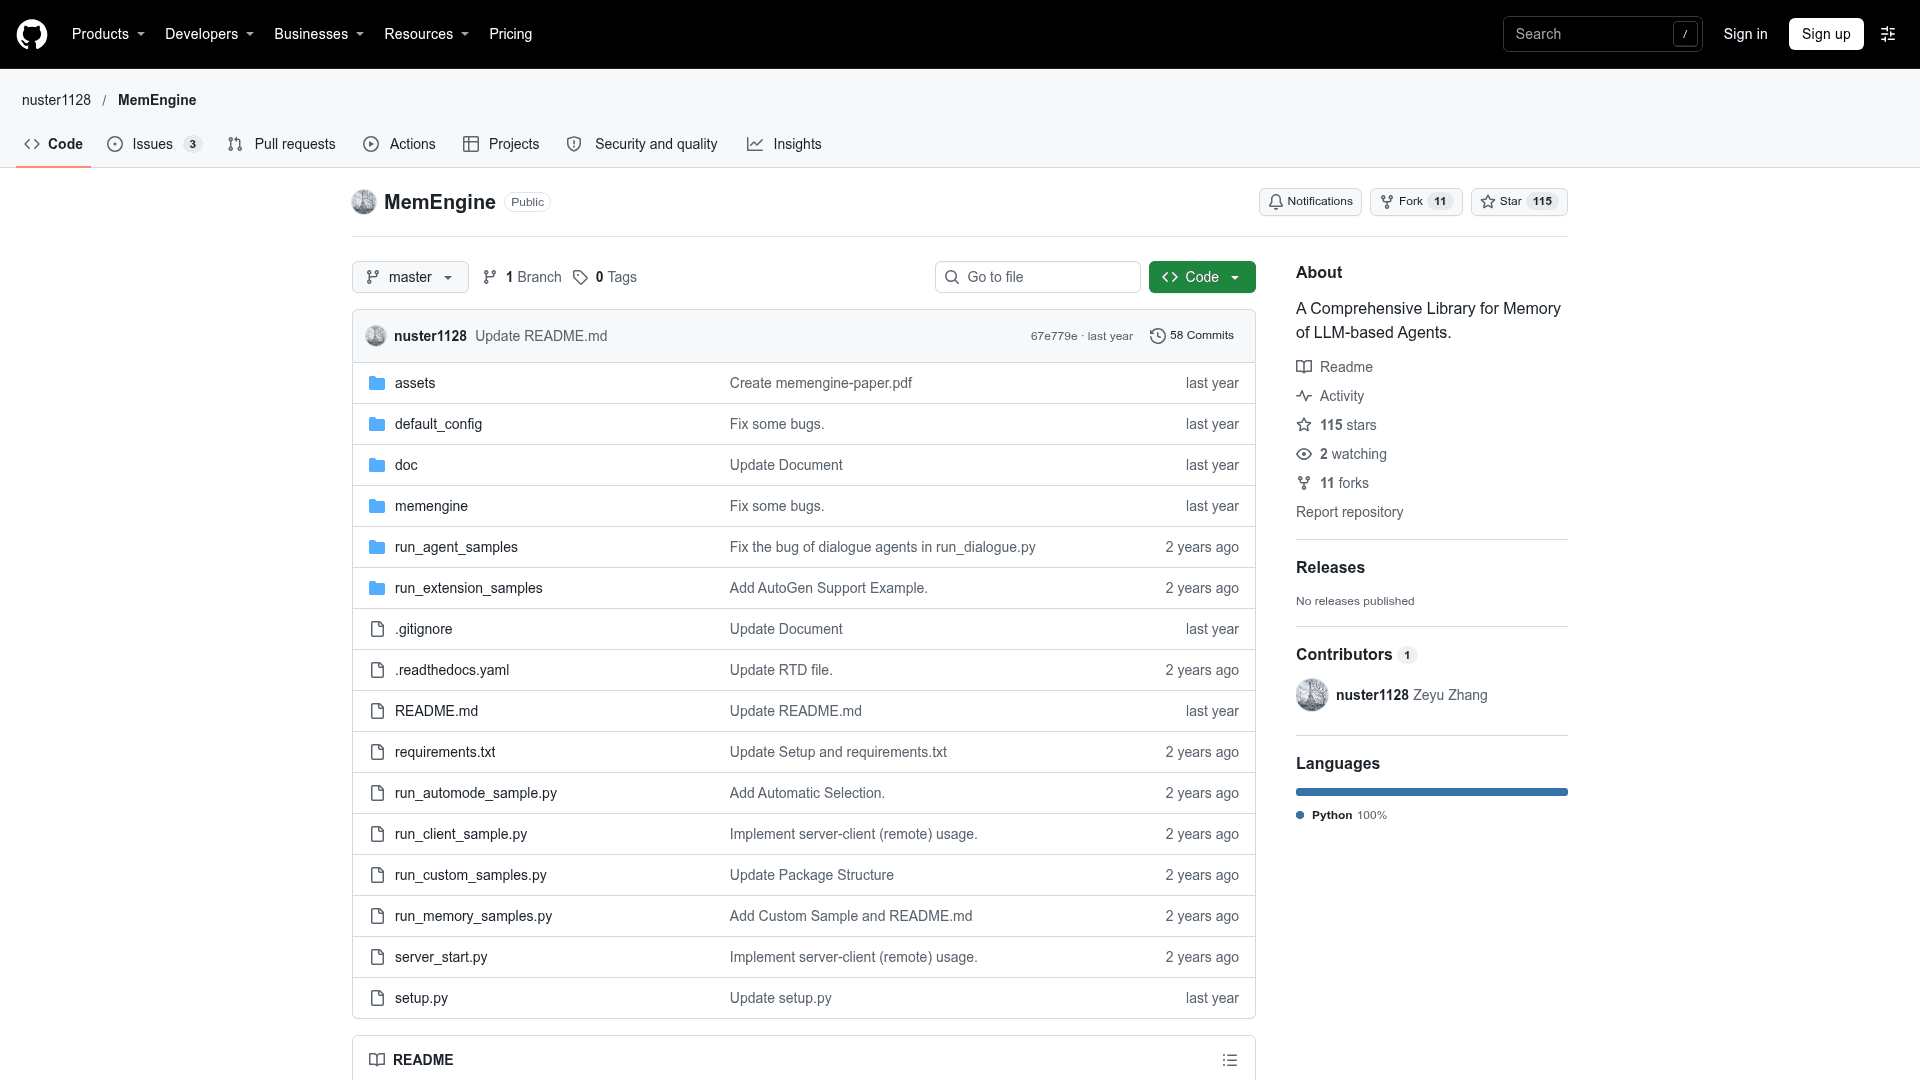
Task: Click the star icon beside 115 stars
Action: (x=1304, y=425)
